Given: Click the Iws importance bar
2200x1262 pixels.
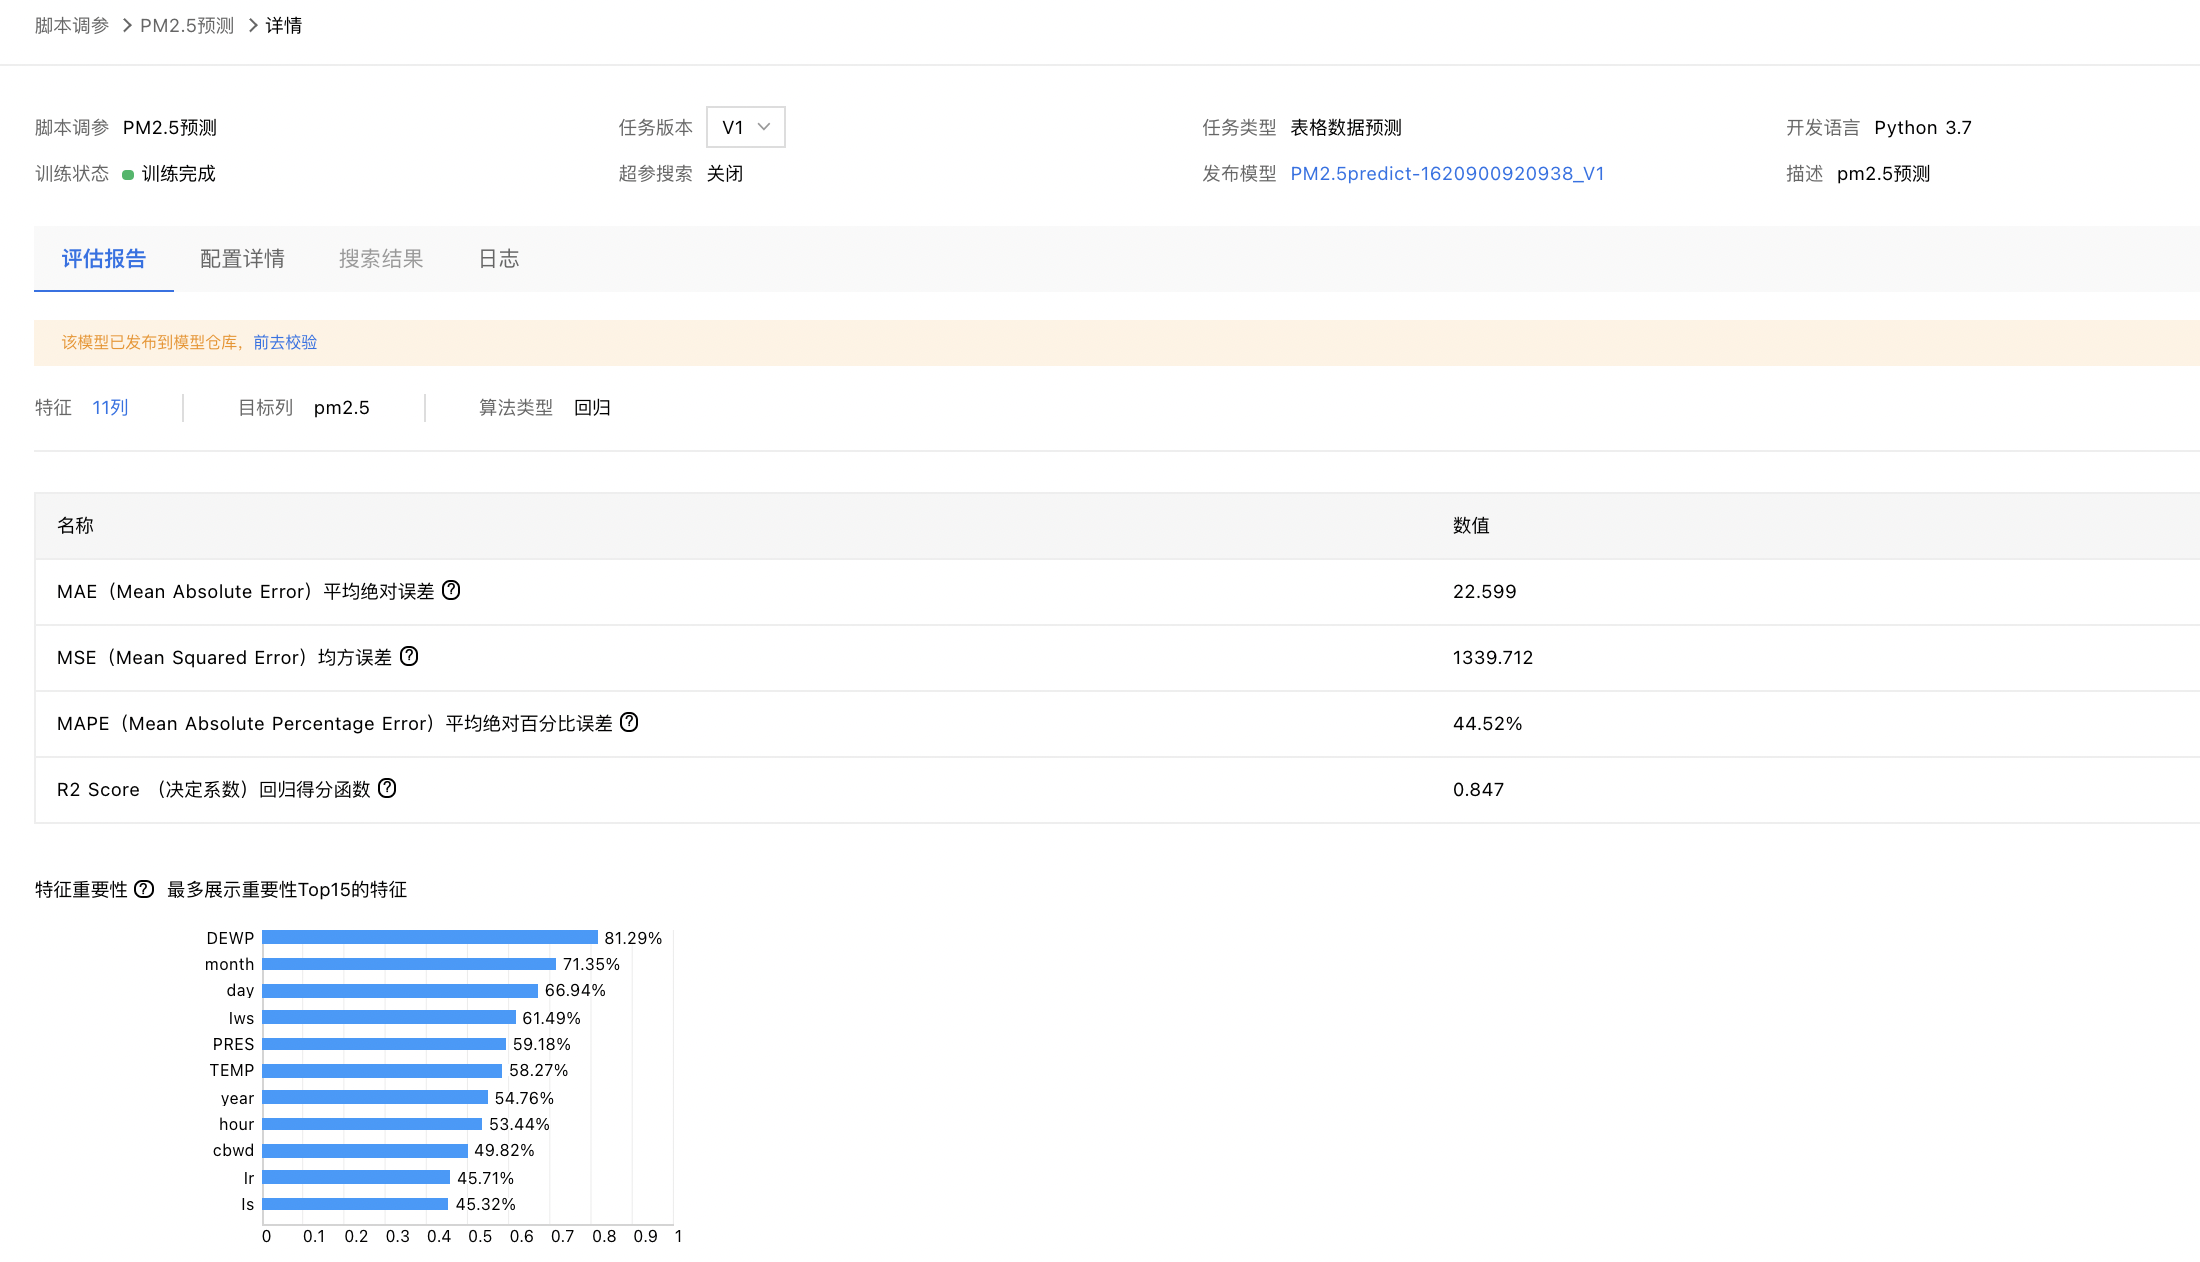Looking at the screenshot, I should point(389,1017).
